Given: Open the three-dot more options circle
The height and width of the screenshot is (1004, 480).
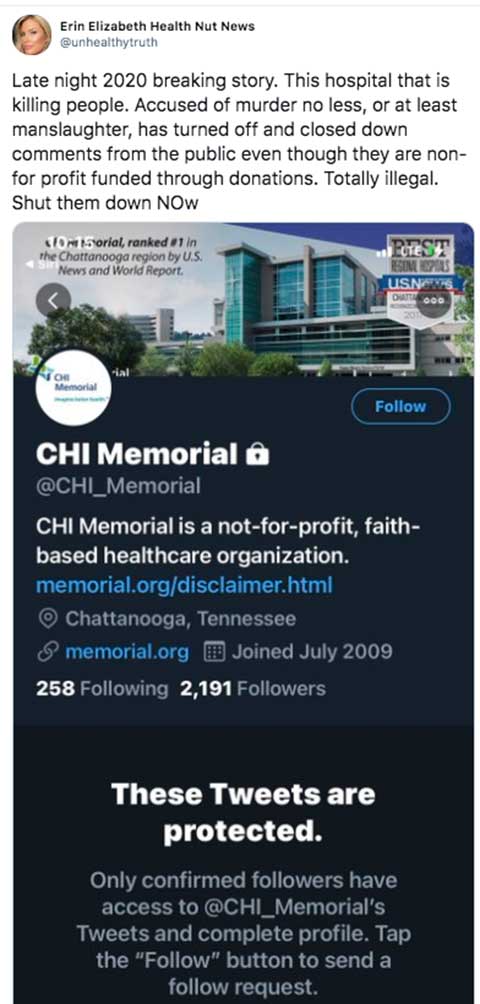Looking at the screenshot, I should coord(435,300).
